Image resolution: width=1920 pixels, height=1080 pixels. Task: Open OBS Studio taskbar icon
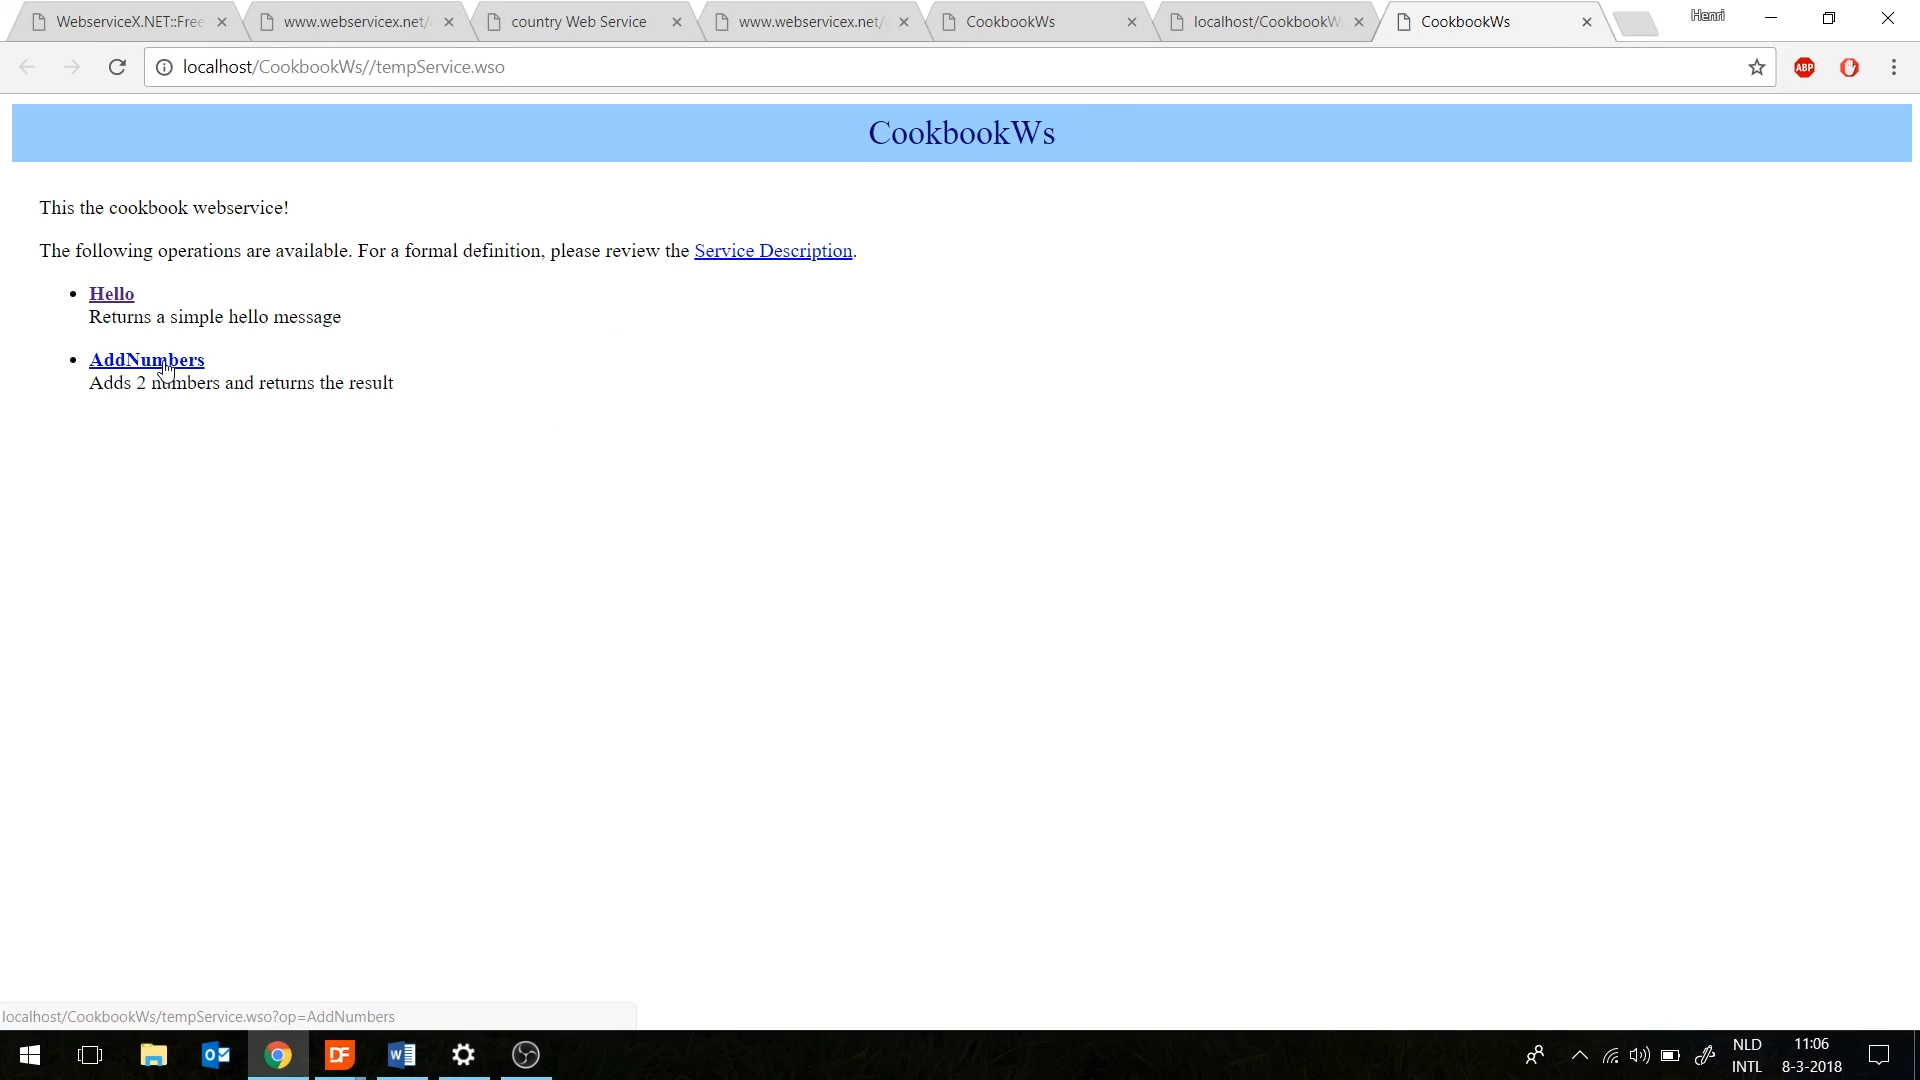click(526, 1055)
